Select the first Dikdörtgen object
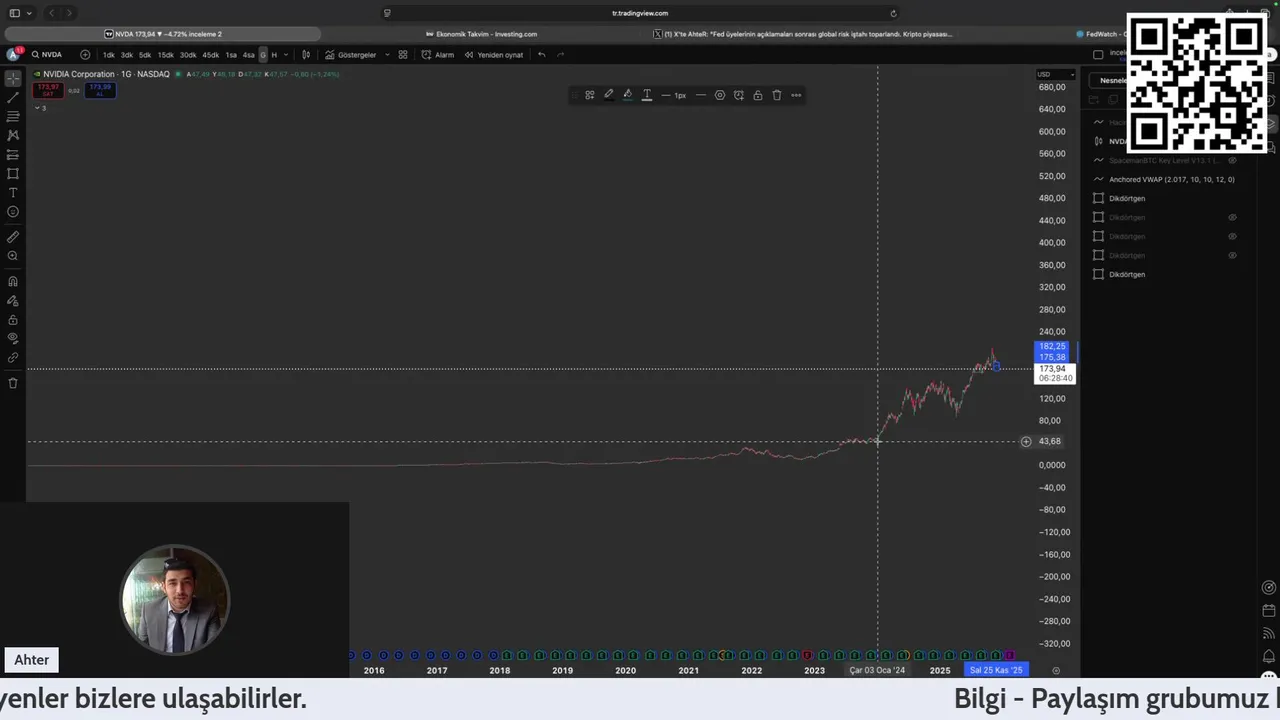 (1127, 198)
